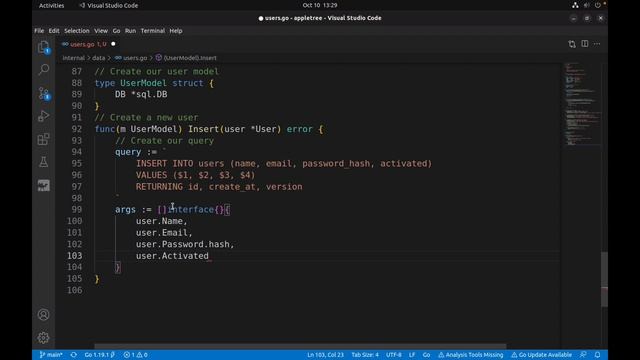
Task: Change language mode Go in status bar
Action: click(426, 355)
